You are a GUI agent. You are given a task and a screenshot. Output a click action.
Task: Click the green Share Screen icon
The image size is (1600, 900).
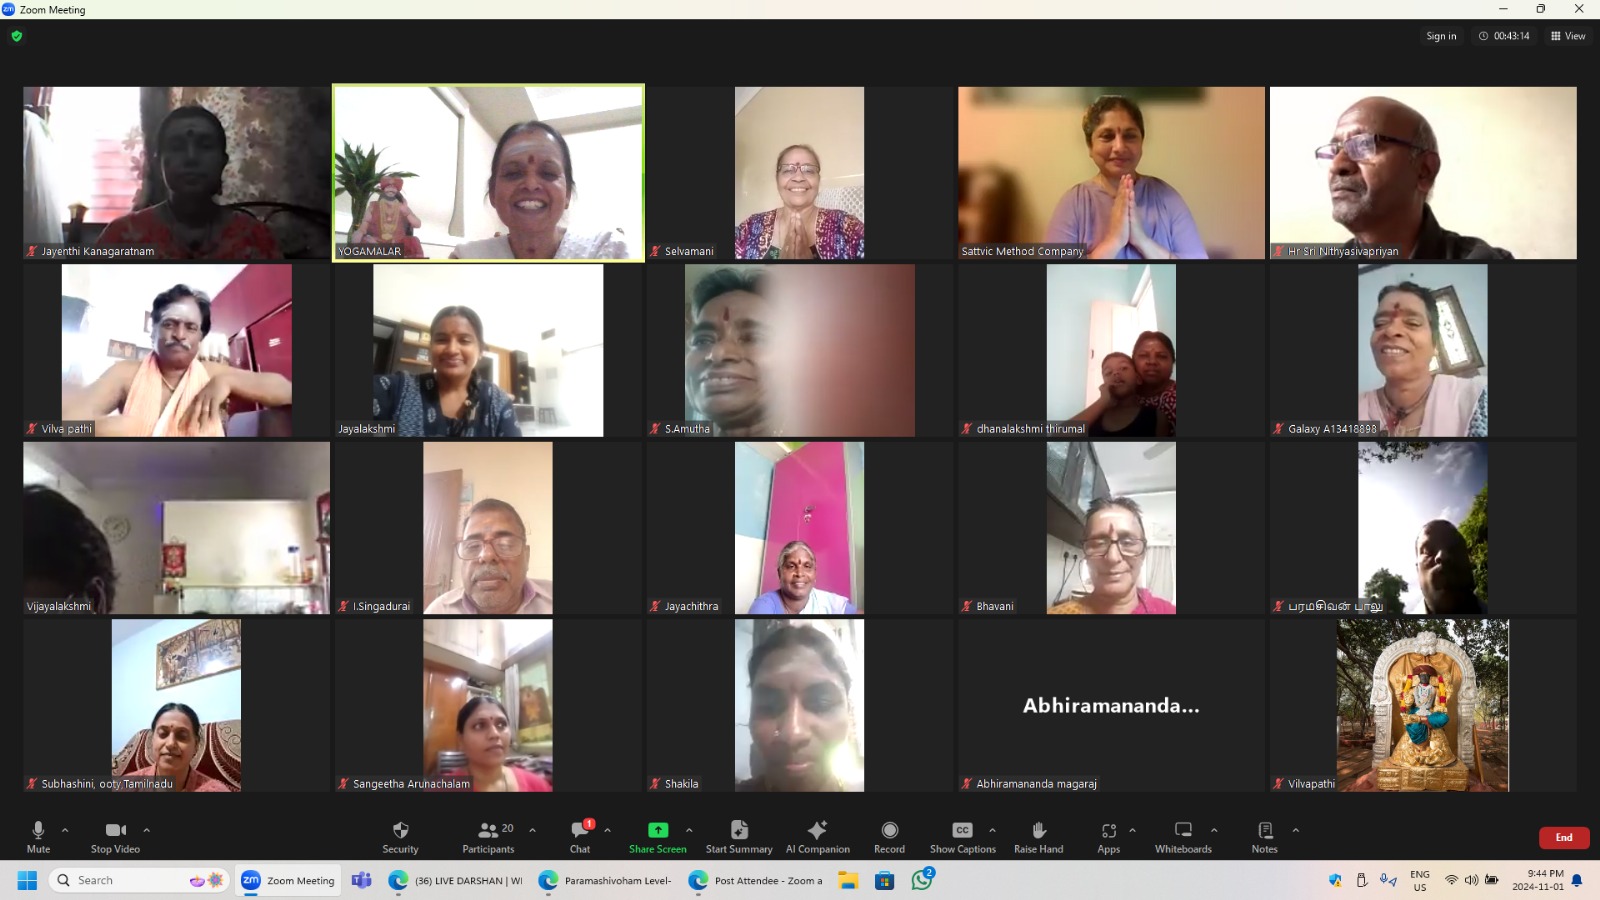tap(657, 830)
